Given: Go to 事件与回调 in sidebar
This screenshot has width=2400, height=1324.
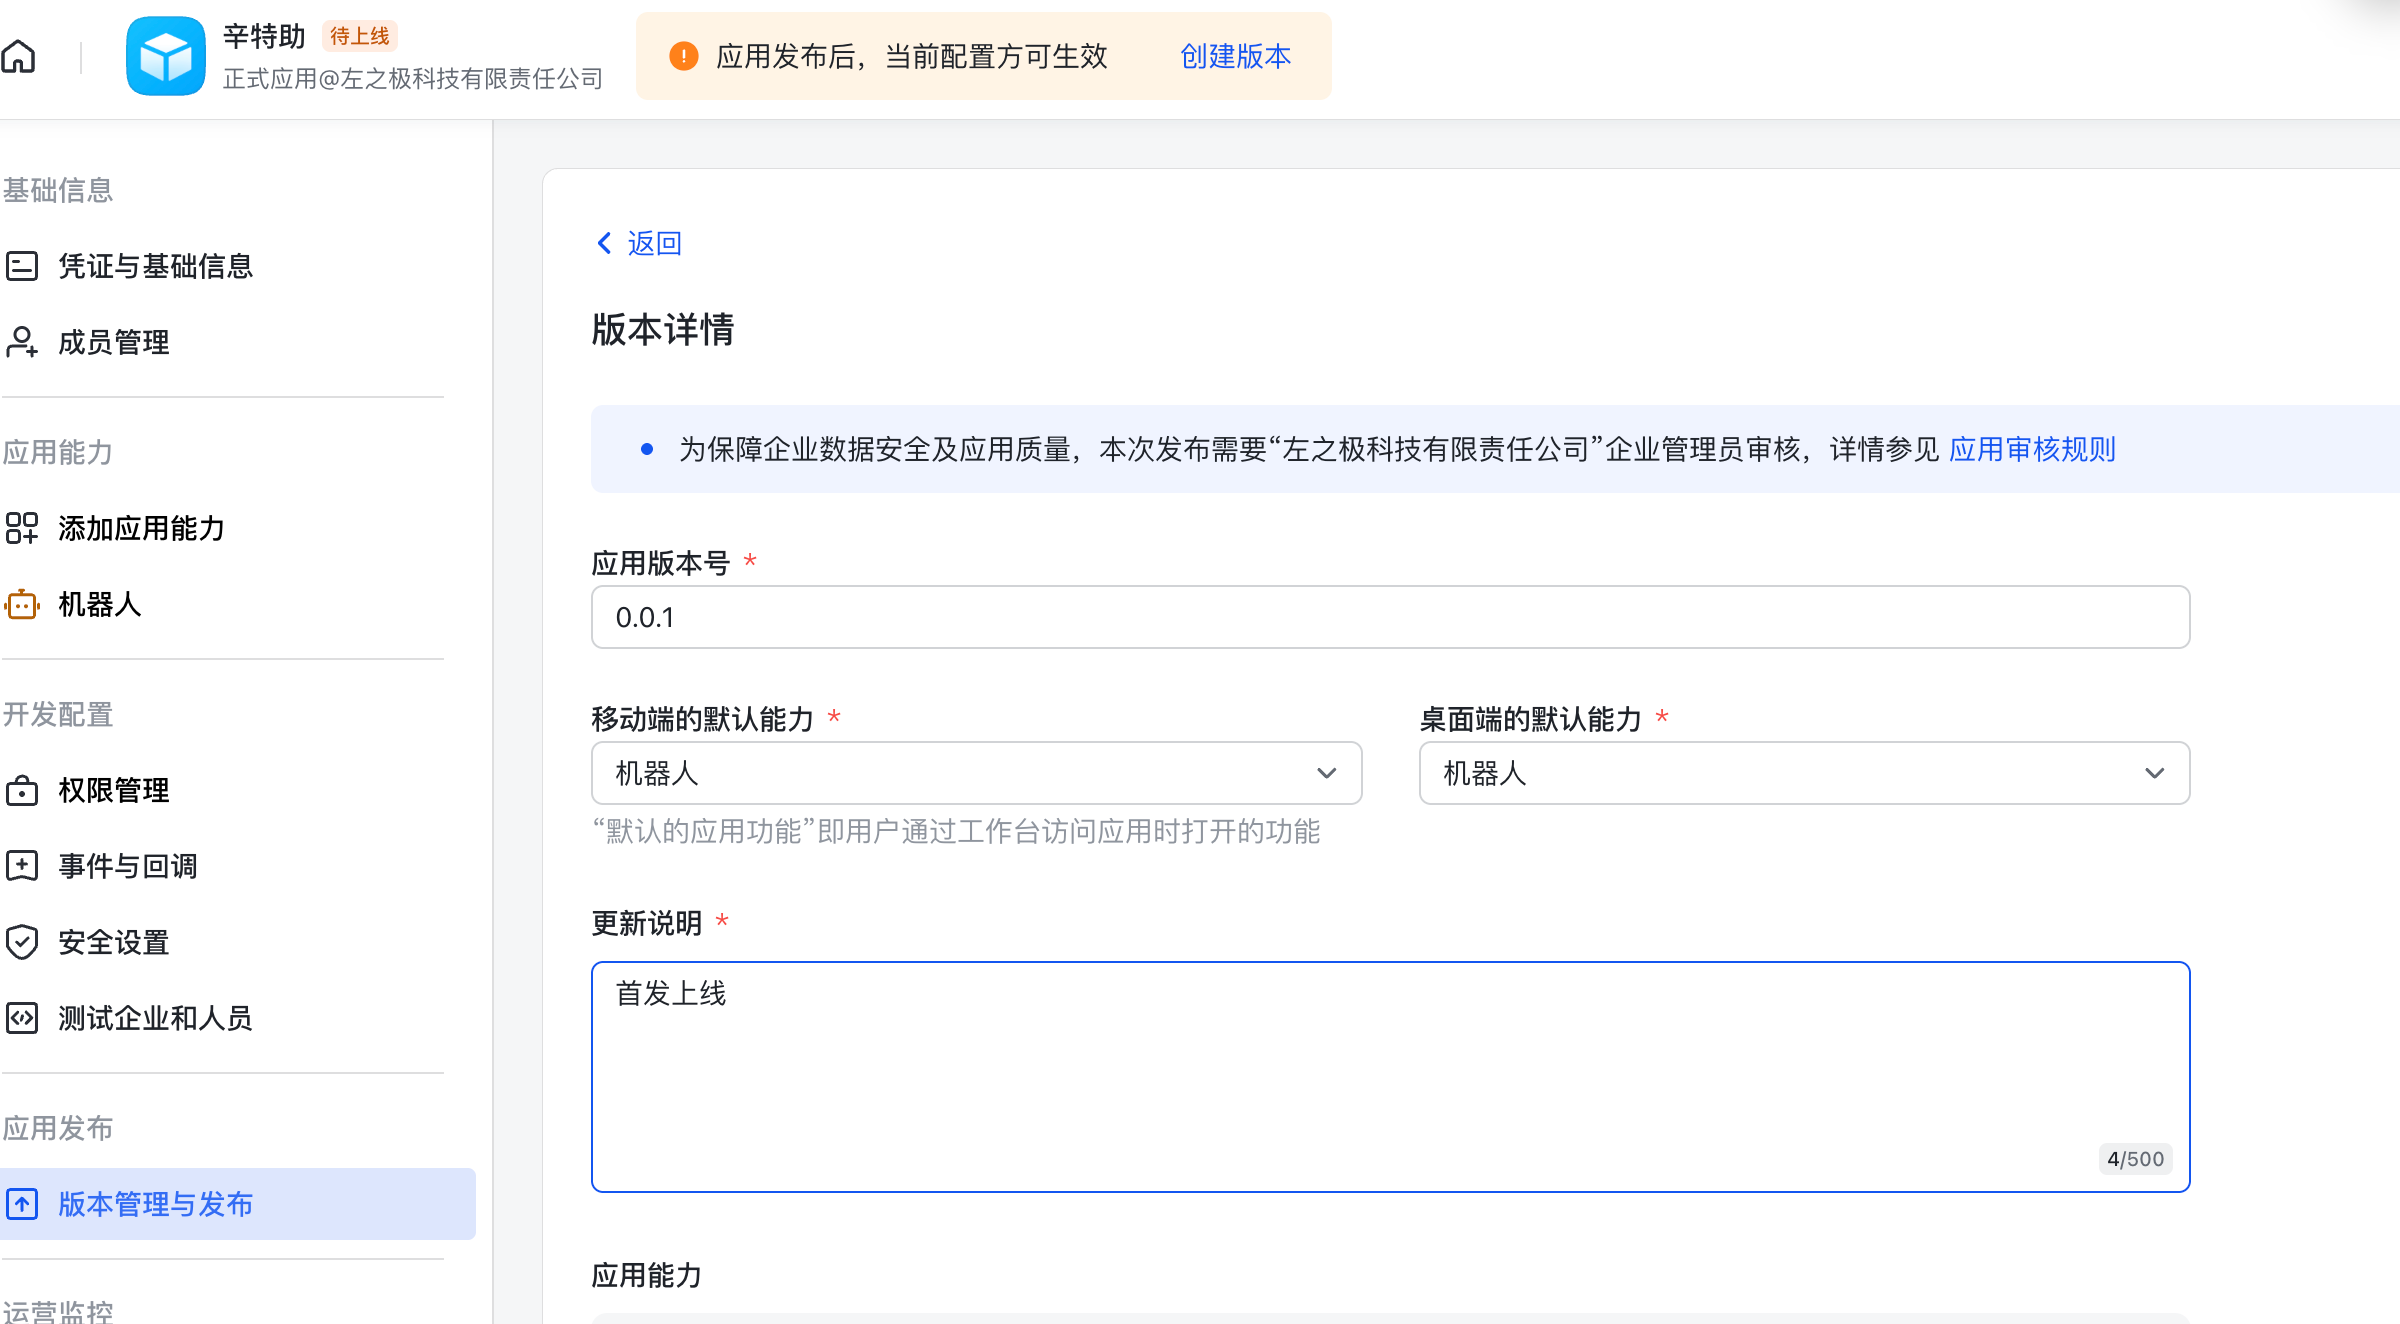Looking at the screenshot, I should [x=128, y=866].
